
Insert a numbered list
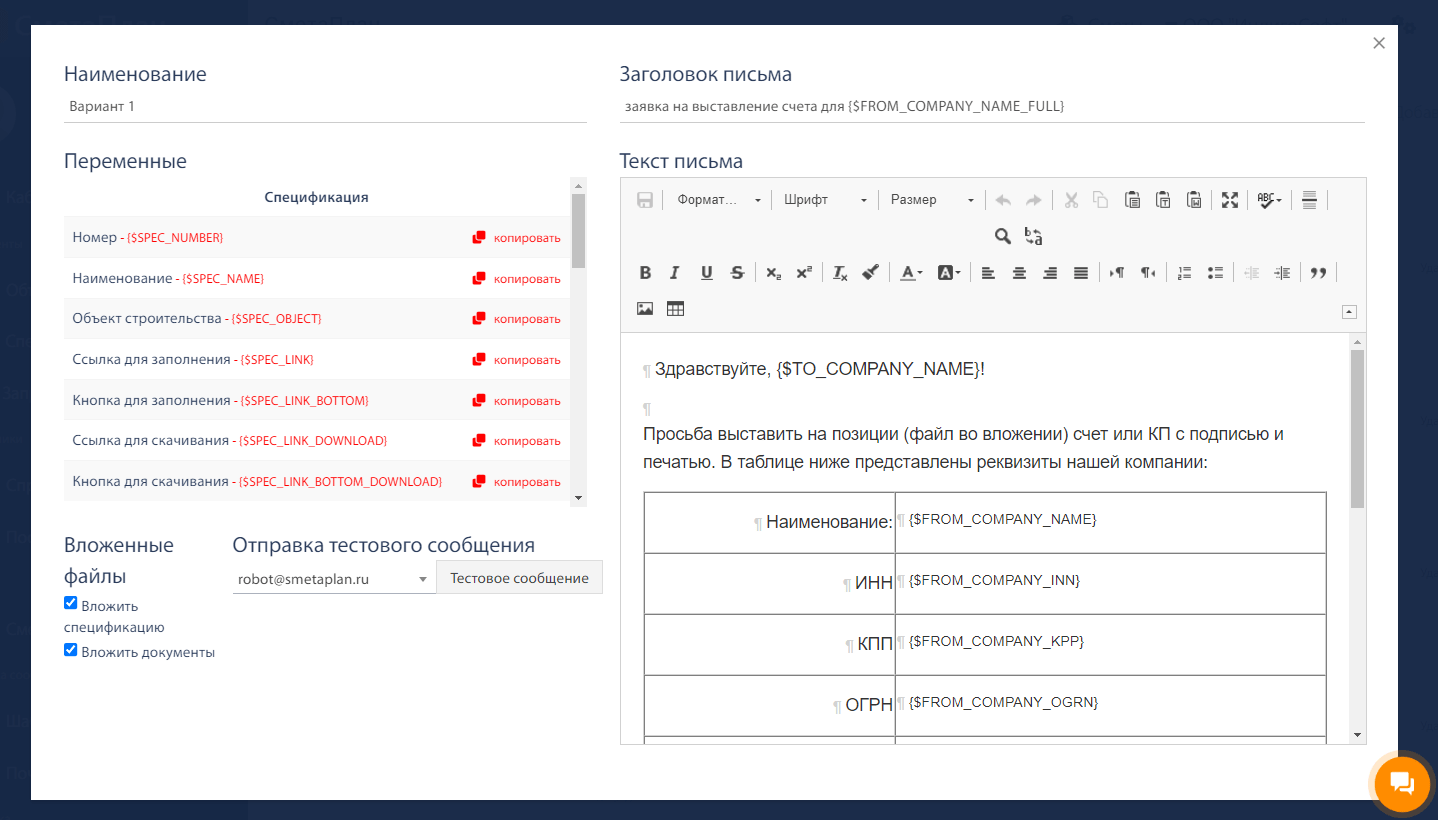click(1185, 273)
